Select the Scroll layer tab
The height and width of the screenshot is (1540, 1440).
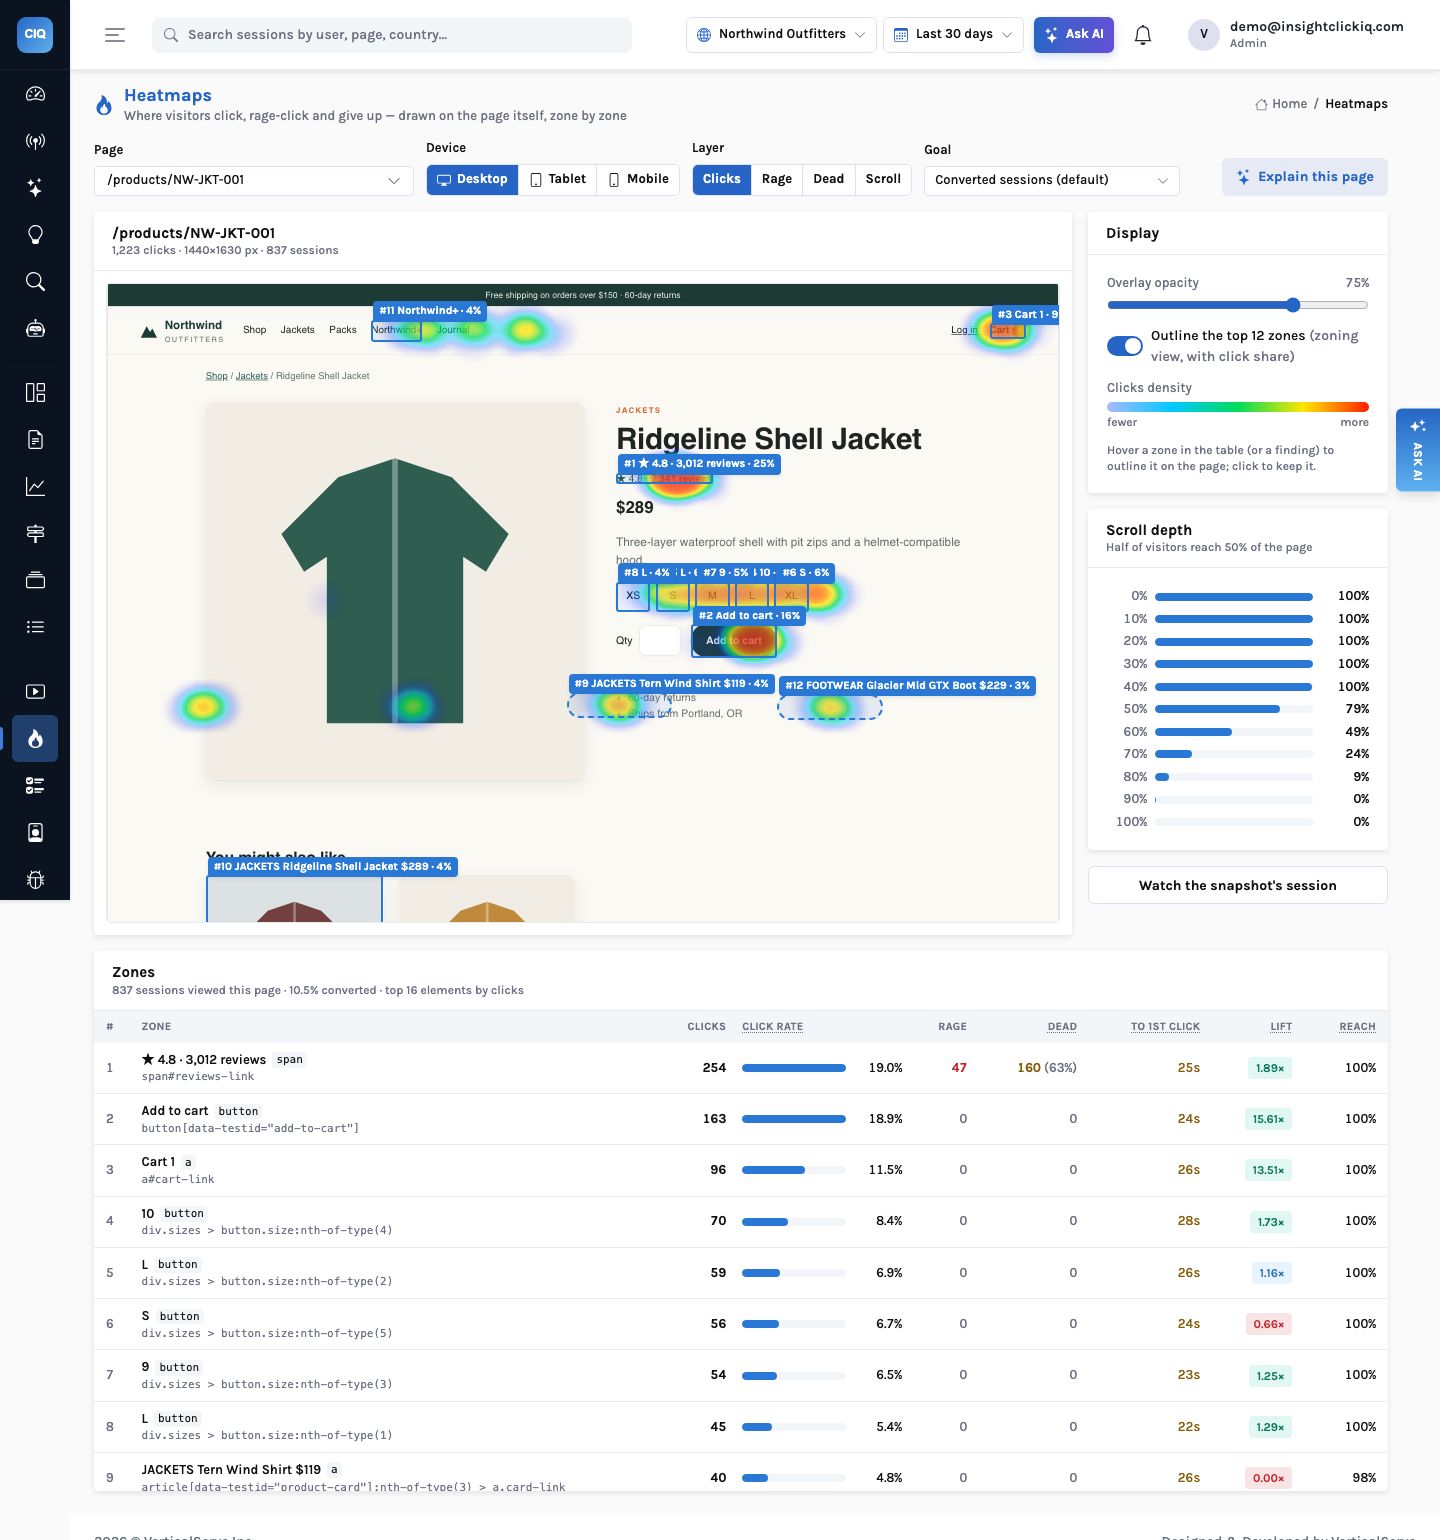pos(883,179)
